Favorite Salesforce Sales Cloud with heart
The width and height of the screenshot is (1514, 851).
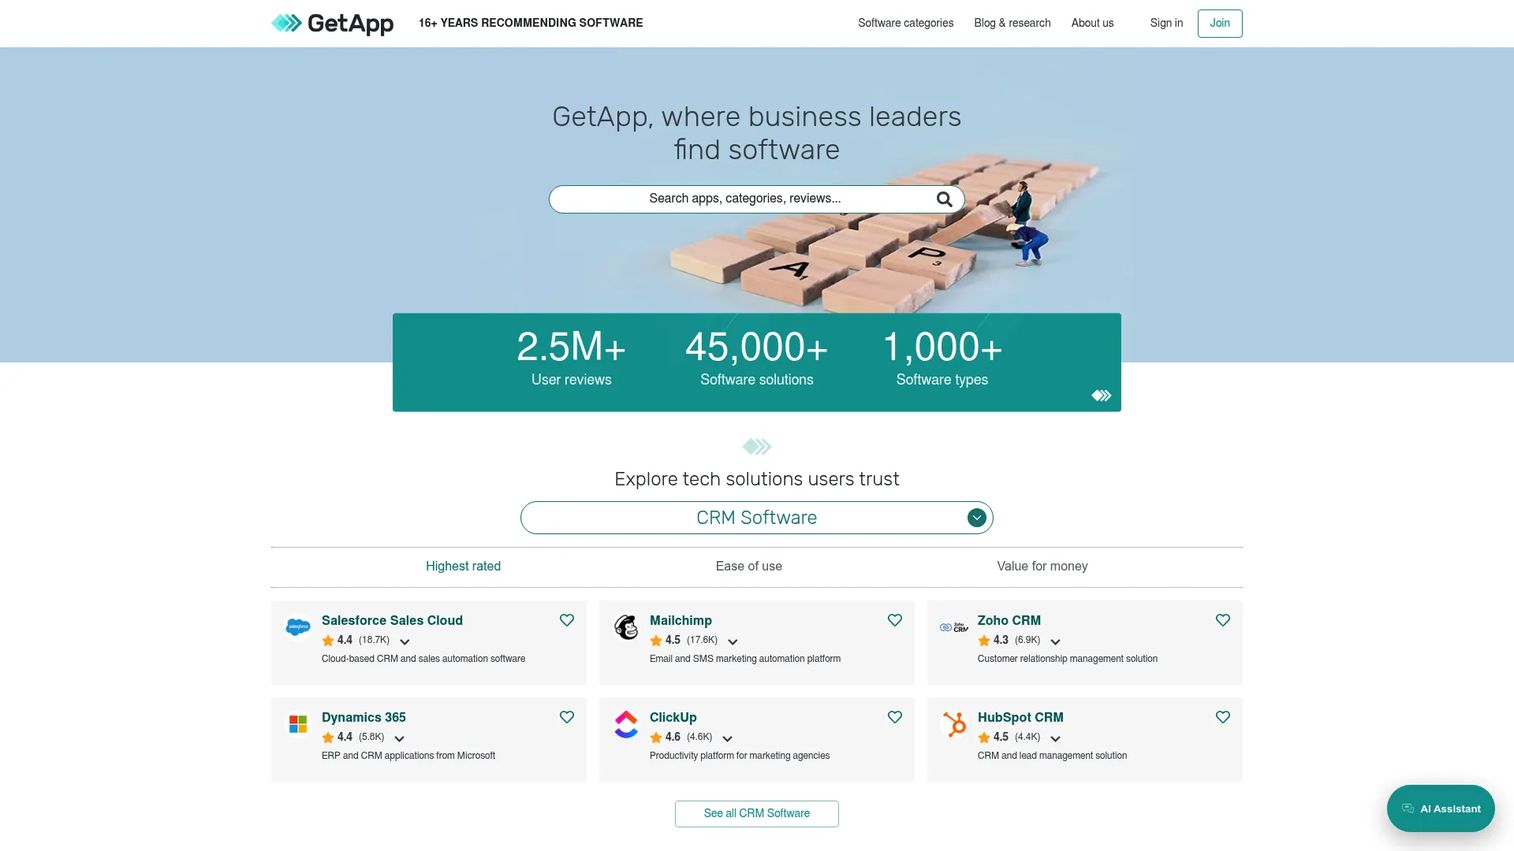coord(567,620)
